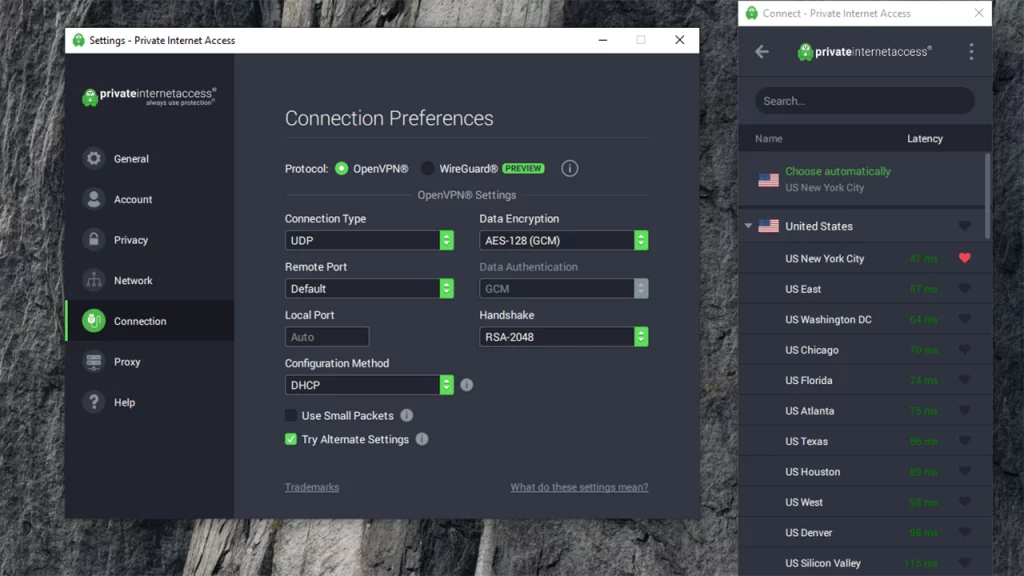This screenshot has width=1024, height=576.
Task: Unfavorite US New York City red heart
Action: click(965, 258)
